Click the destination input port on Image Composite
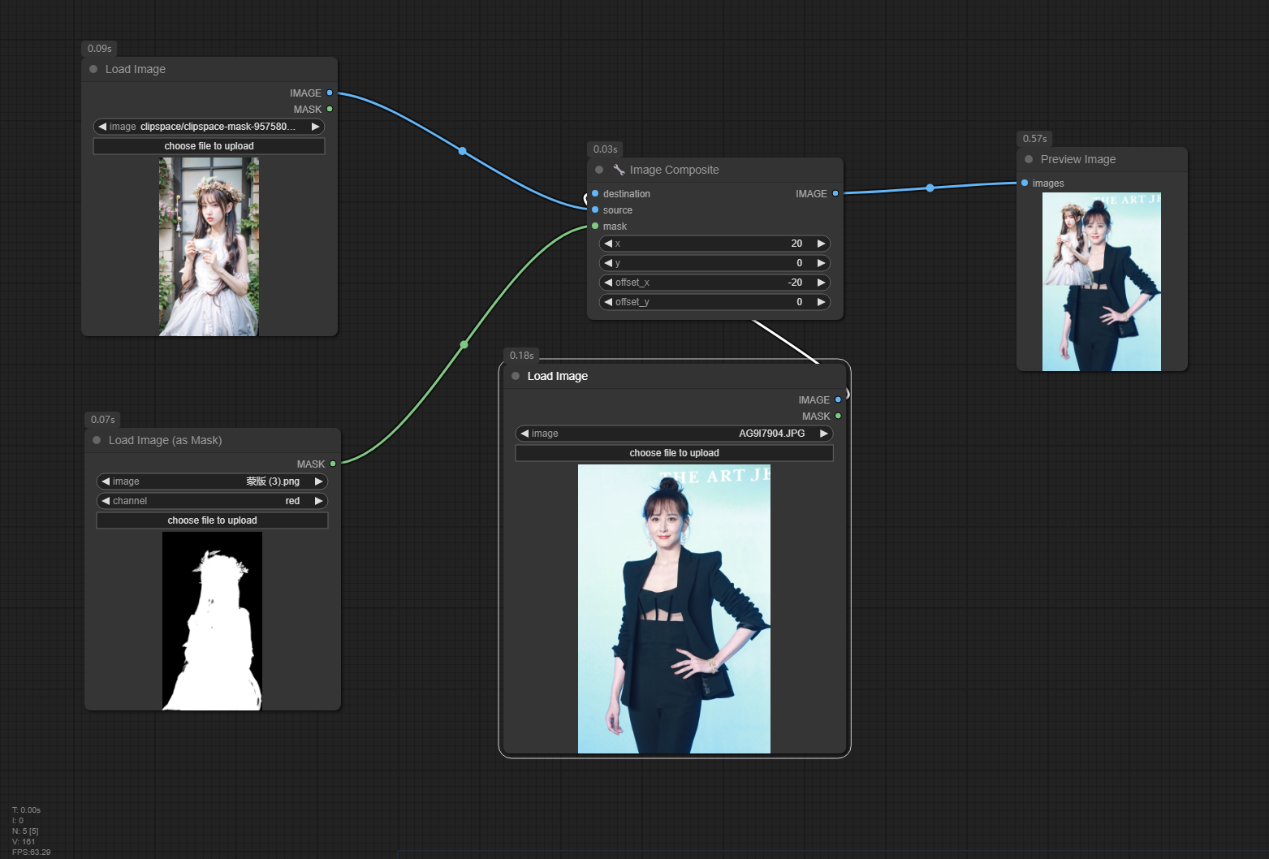Screen dimensions: 1269x859 pos(595,194)
